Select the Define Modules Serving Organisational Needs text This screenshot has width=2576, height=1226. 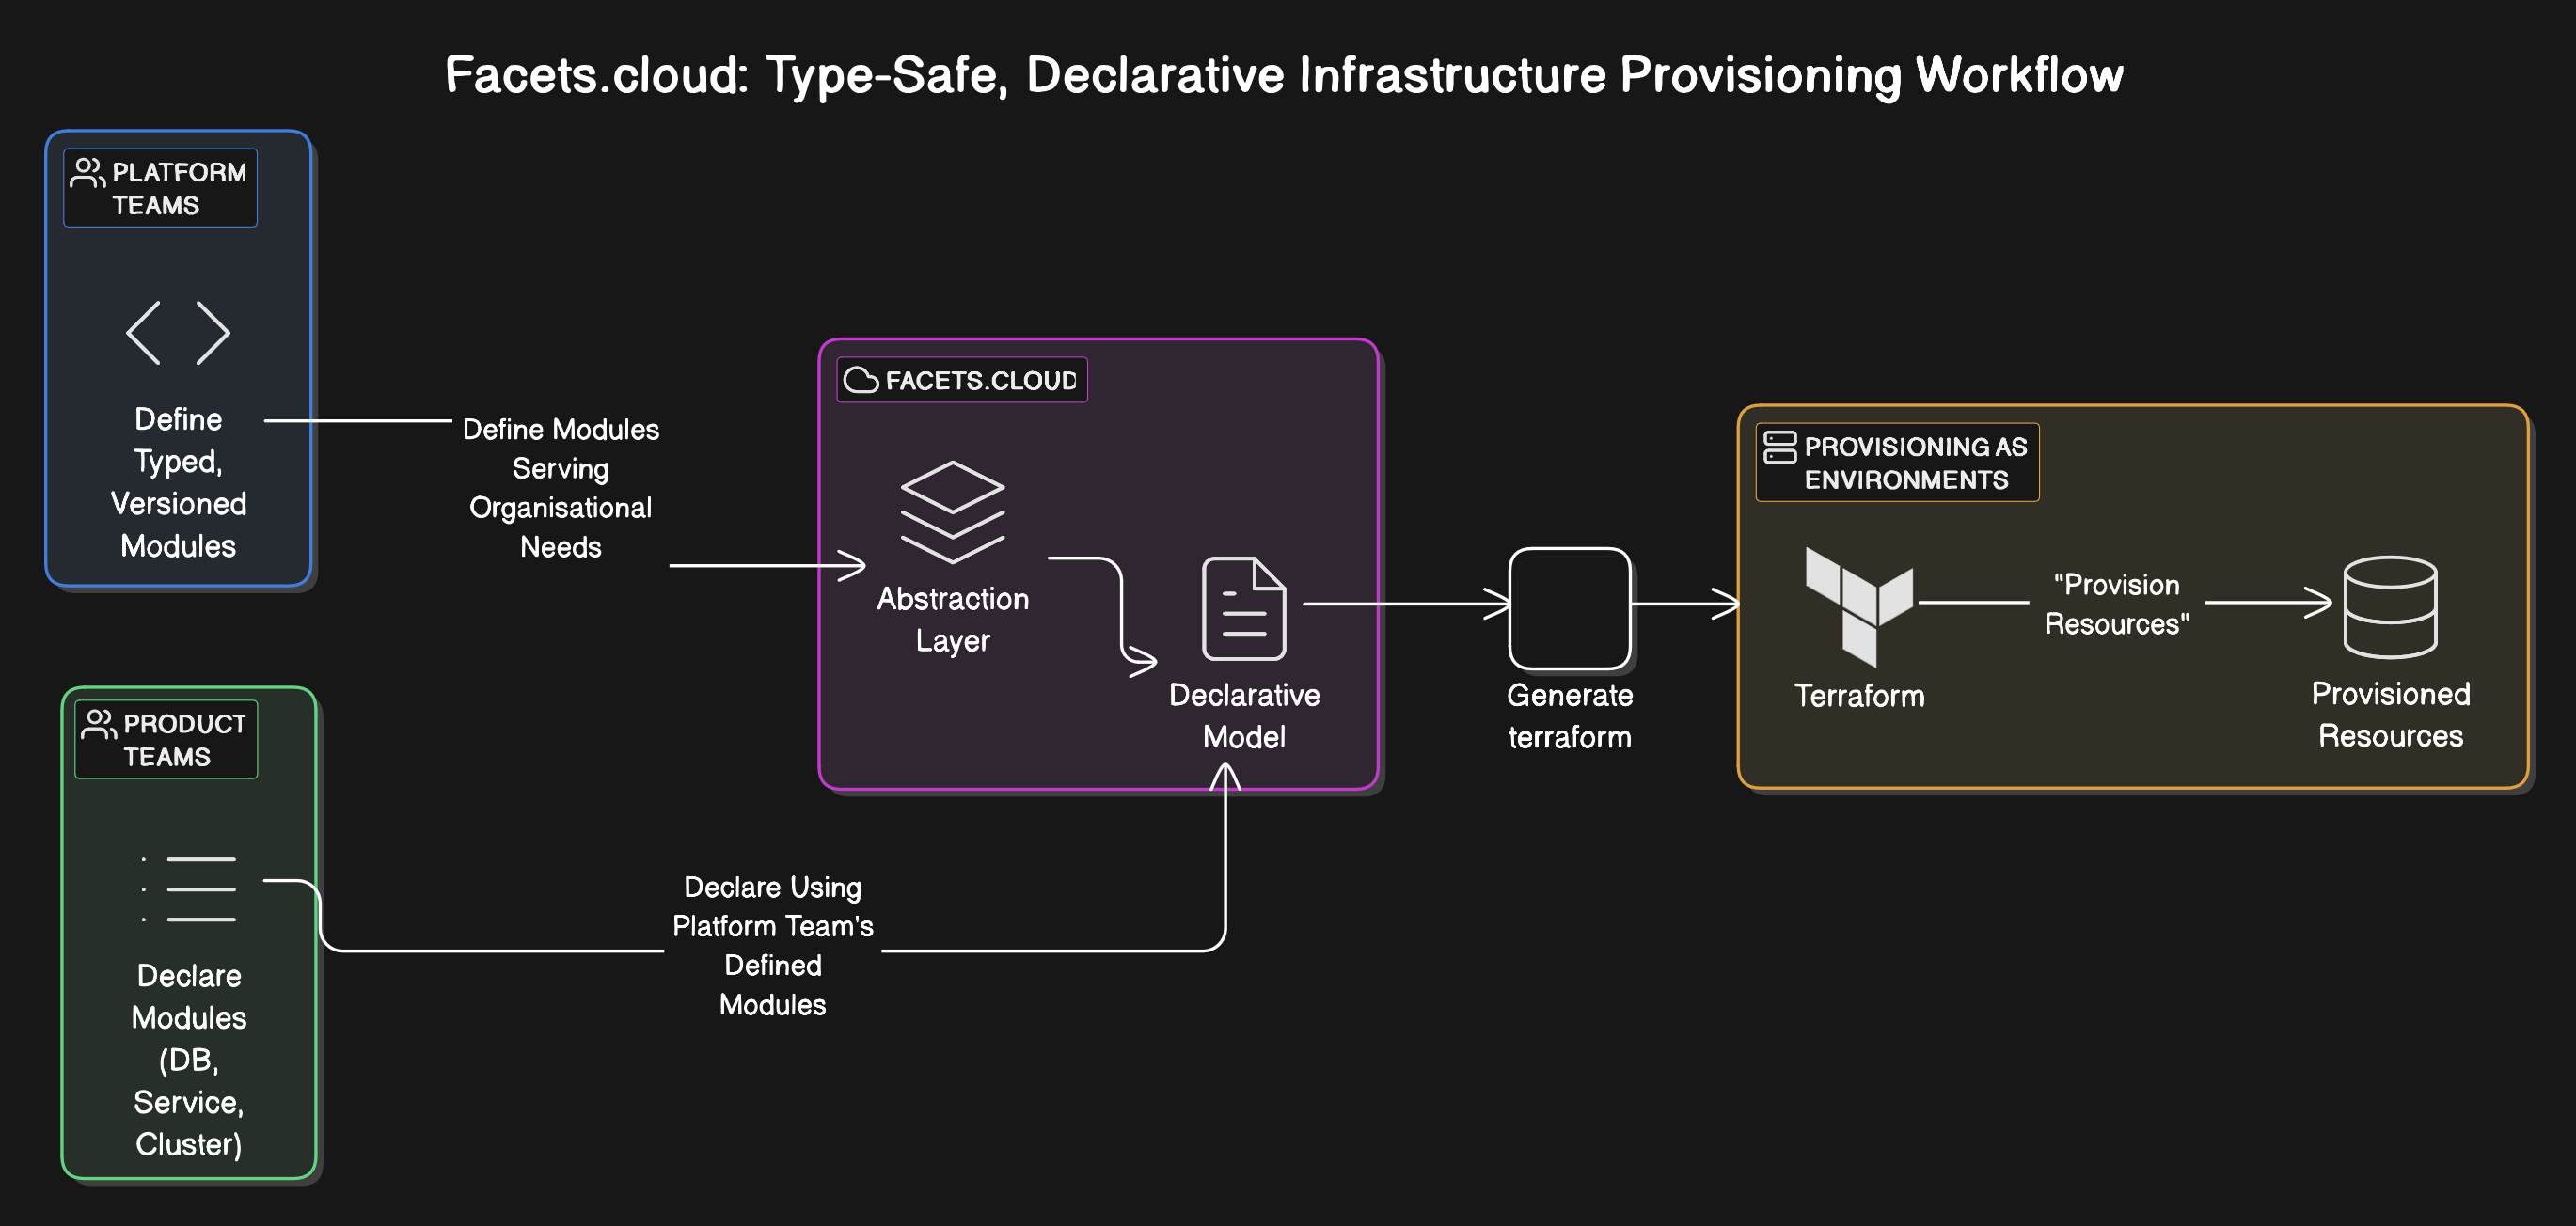click(560, 488)
